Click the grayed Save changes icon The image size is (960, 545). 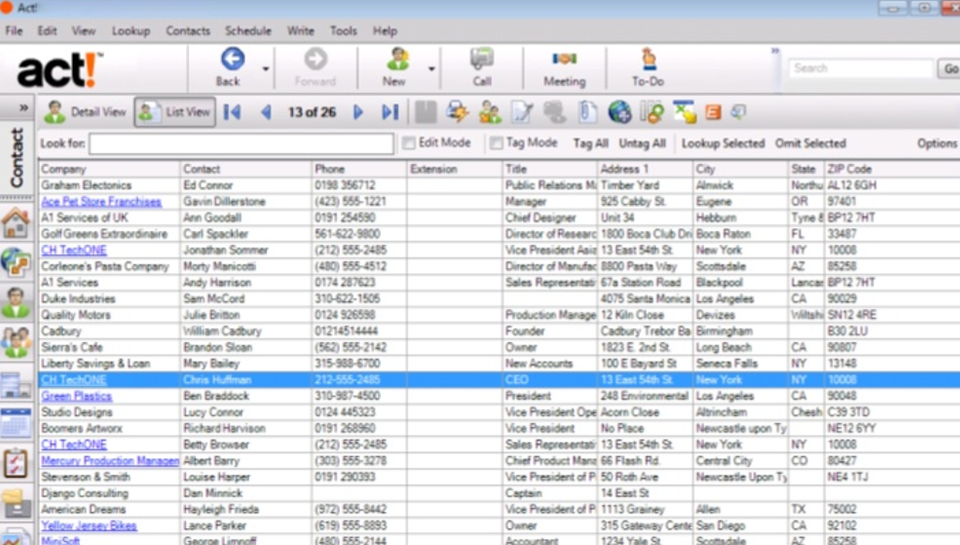tap(426, 112)
